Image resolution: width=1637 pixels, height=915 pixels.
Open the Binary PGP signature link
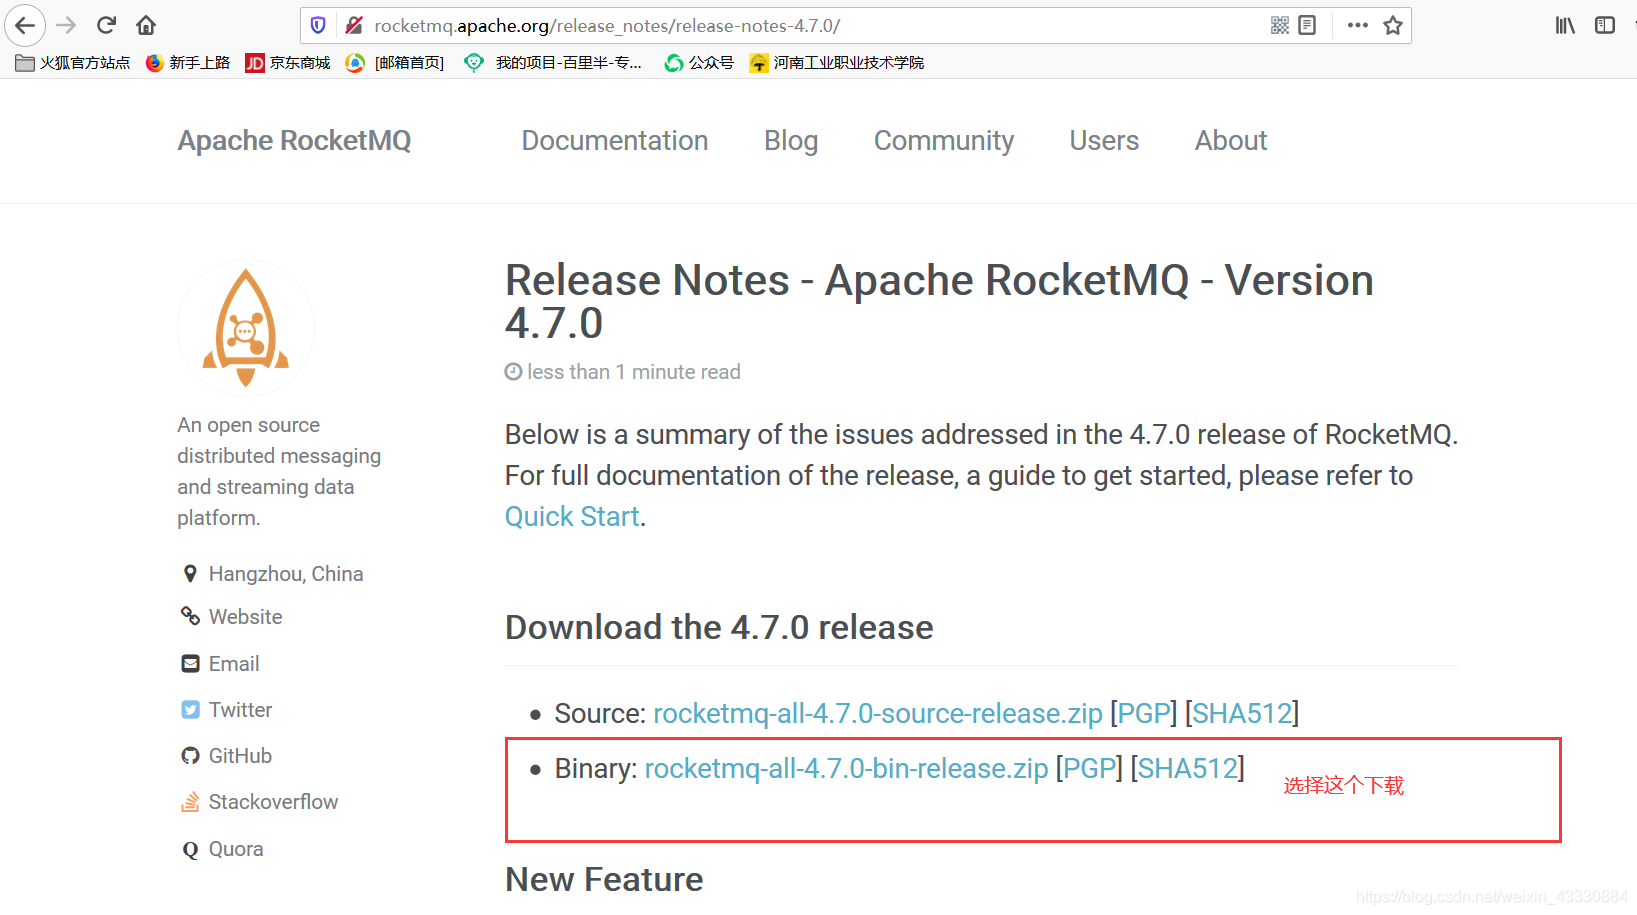(x=1089, y=769)
